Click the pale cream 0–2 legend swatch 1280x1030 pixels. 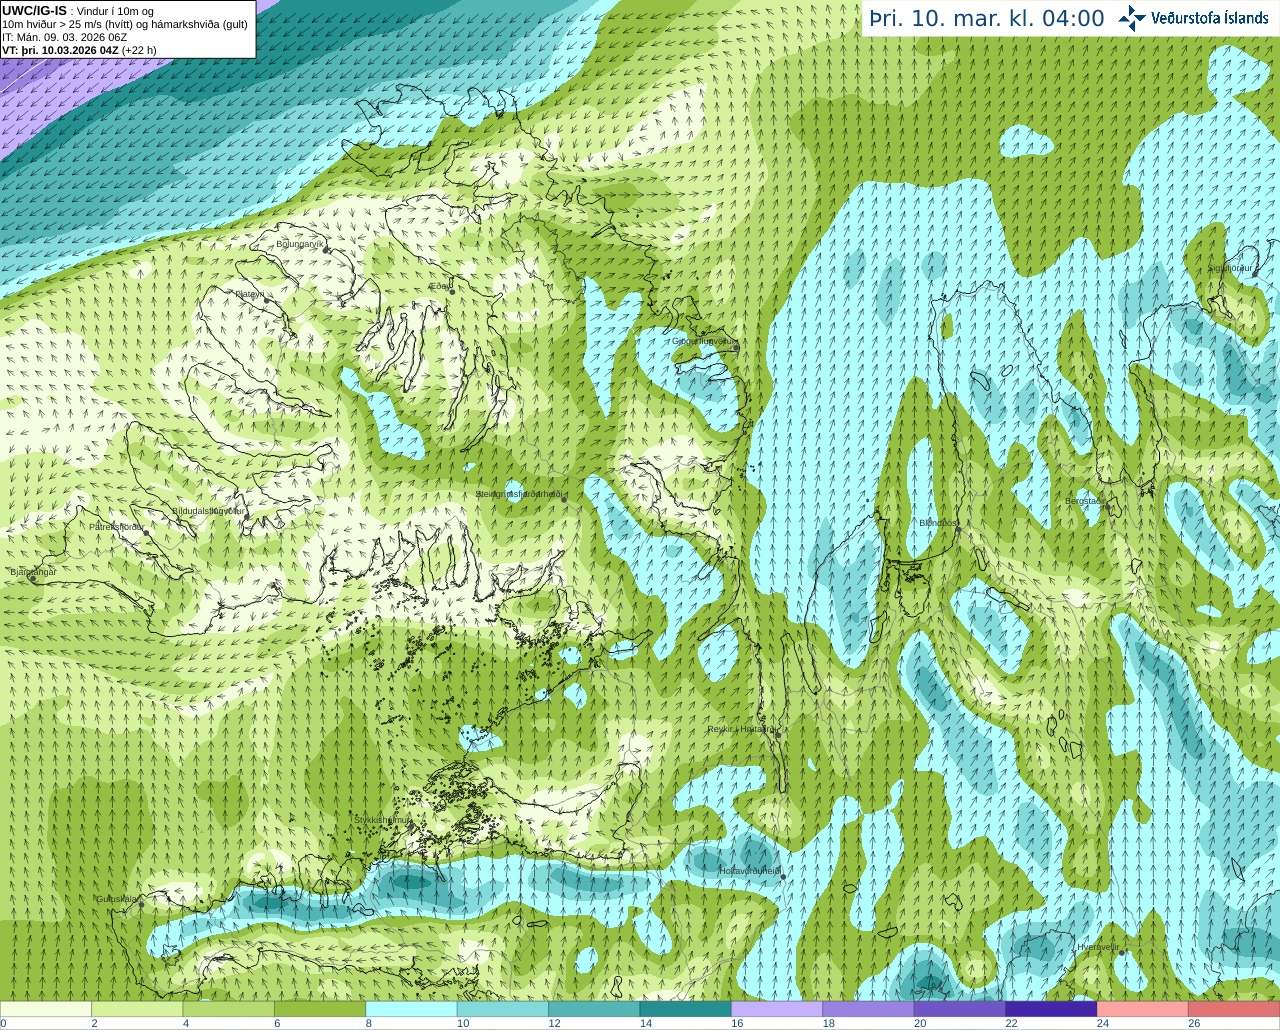[46, 1009]
